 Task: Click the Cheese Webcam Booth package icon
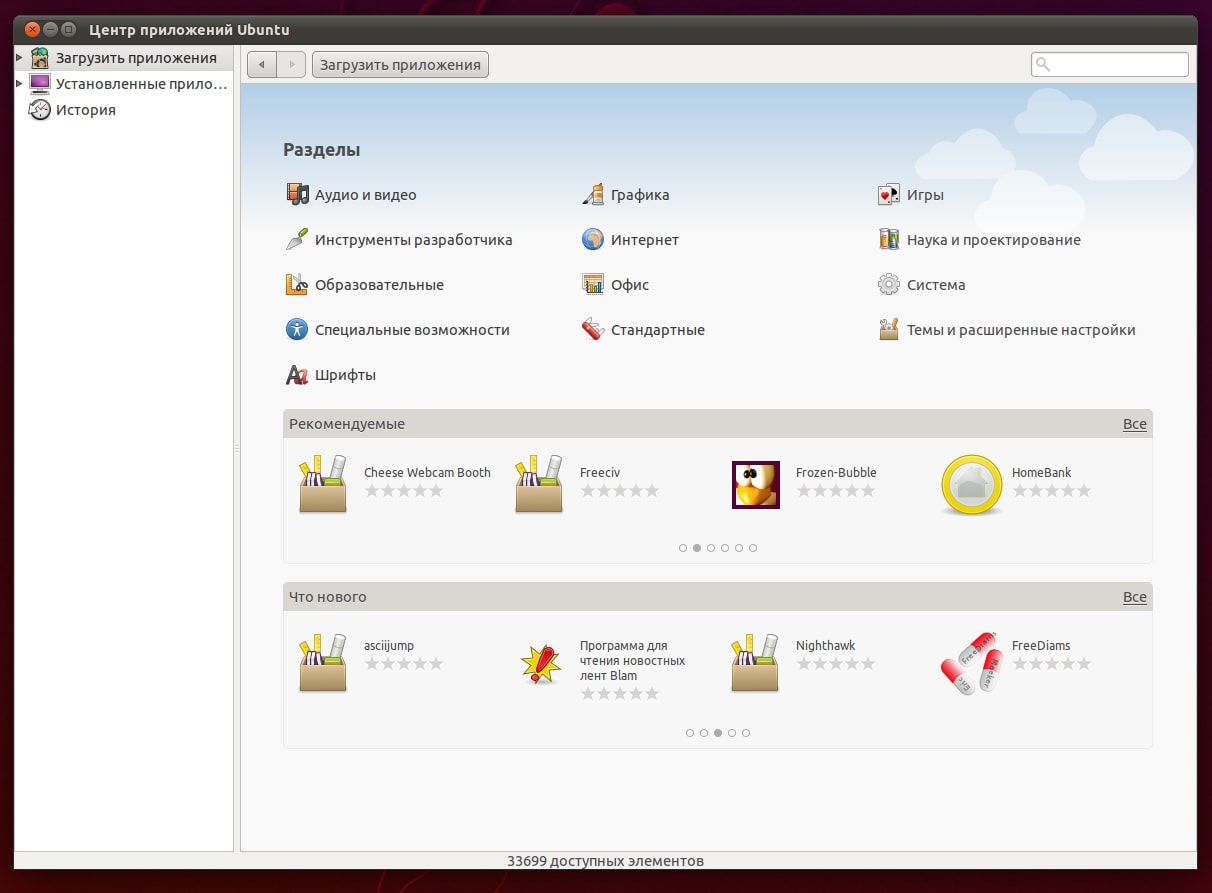(x=323, y=485)
